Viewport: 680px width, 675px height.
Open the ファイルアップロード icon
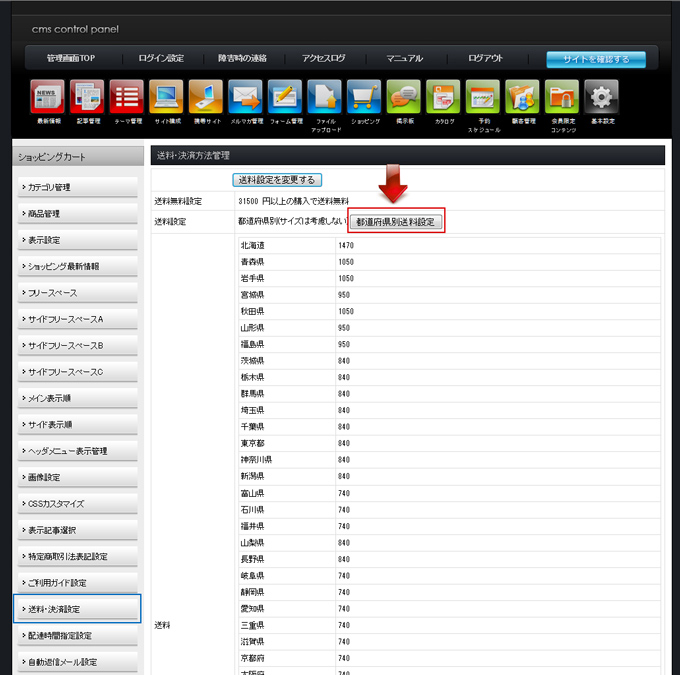pyautogui.click(x=325, y=98)
